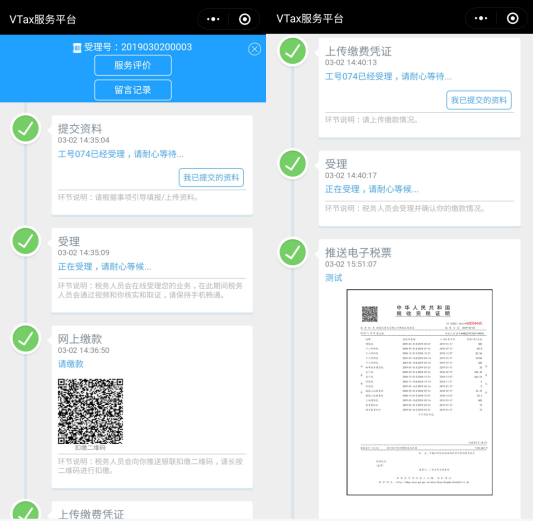The image size is (533, 521).
Task: Click the three-dot menu in left header
Action: [213, 19]
